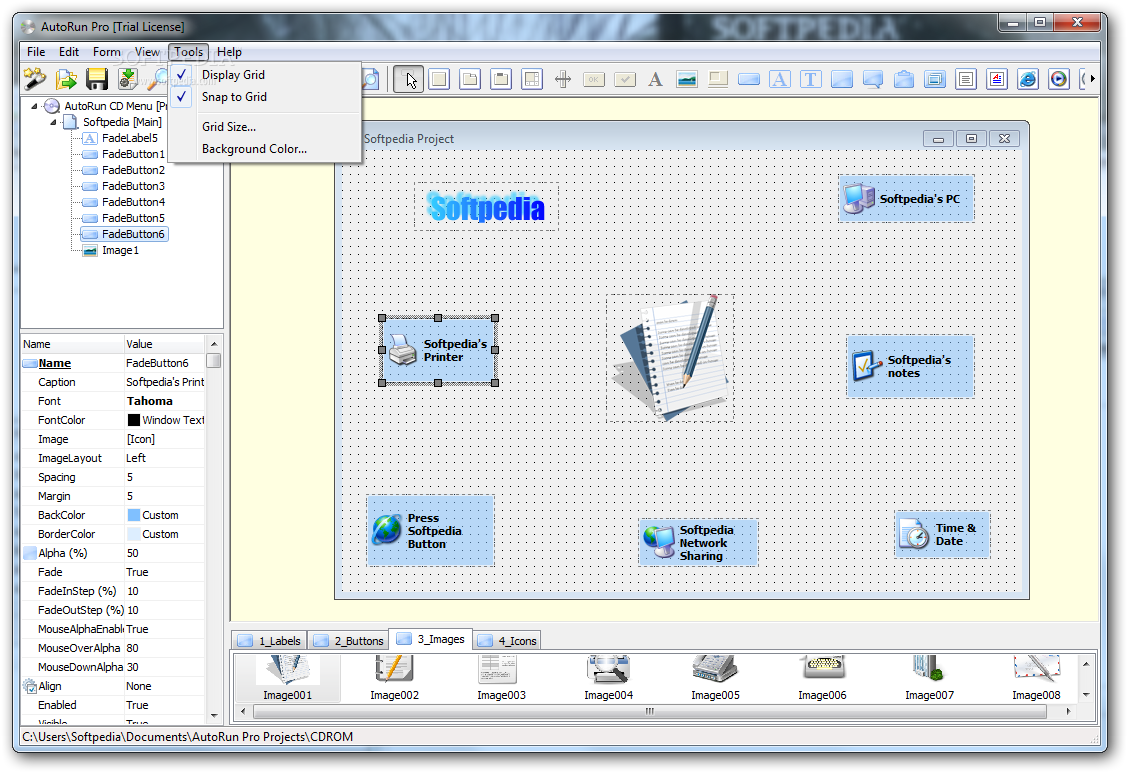Viewport: 1128px width, 773px height.
Task: Click the properties panel scroll down arrow
Action: click(x=214, y=716)
